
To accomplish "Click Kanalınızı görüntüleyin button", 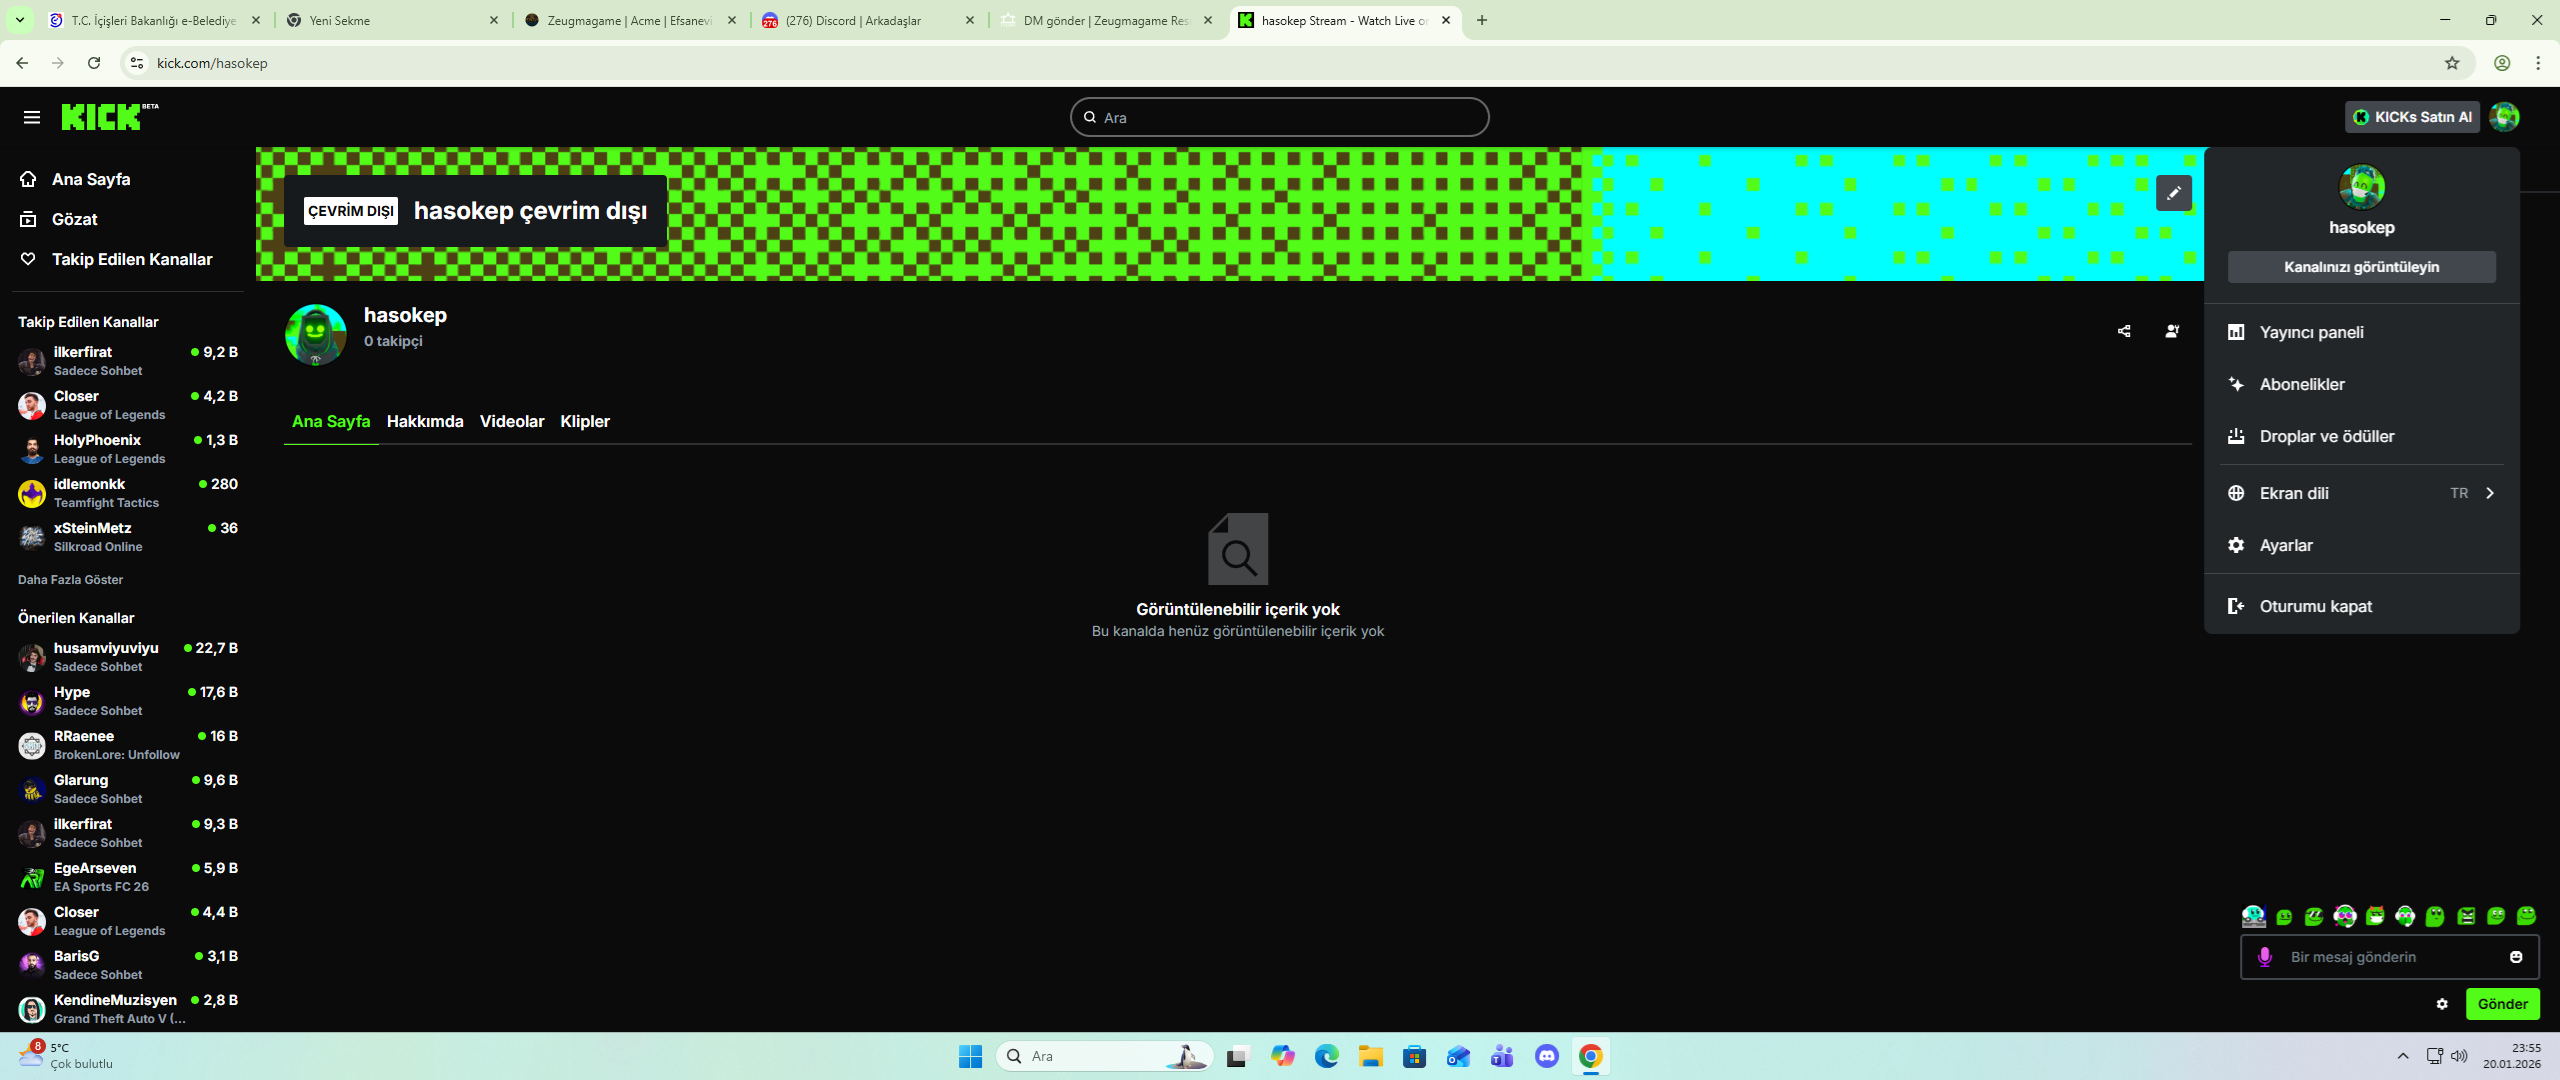I will tap(2361, 267).
